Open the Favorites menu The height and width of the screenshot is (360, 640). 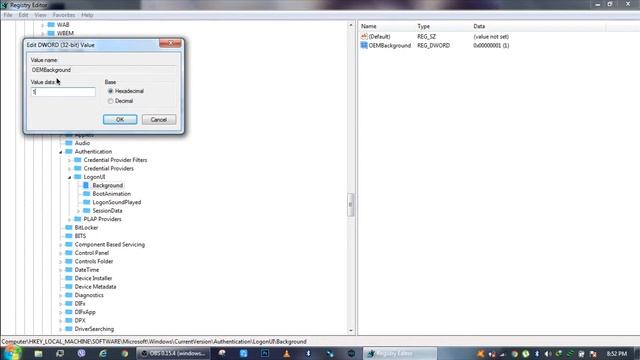pos(64,15)
